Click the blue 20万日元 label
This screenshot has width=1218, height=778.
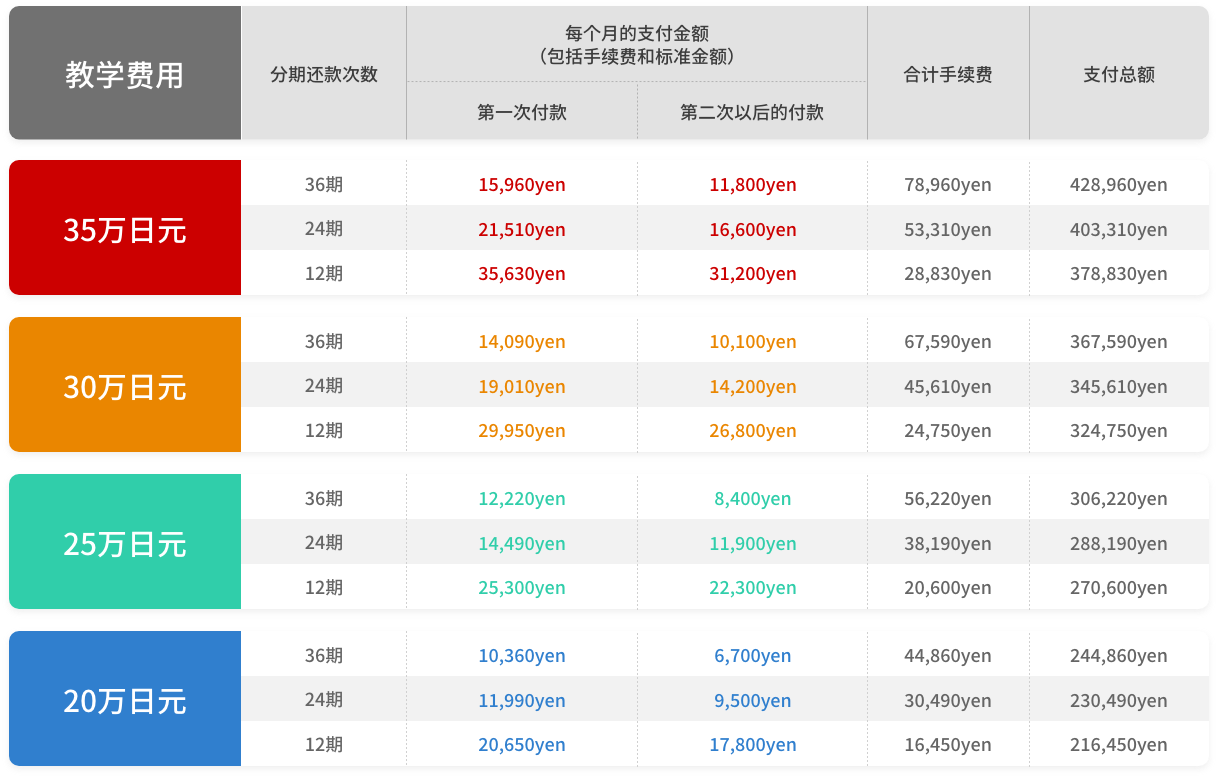(x=125, y=701)
